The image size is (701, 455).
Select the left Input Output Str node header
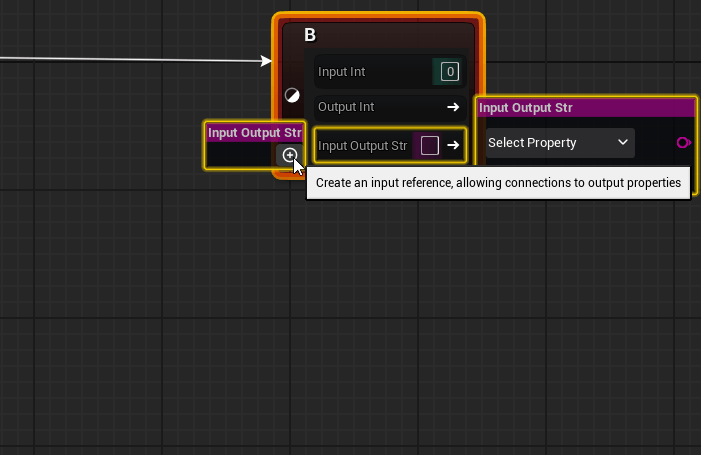pyautogui.click(x=254, y=133)
